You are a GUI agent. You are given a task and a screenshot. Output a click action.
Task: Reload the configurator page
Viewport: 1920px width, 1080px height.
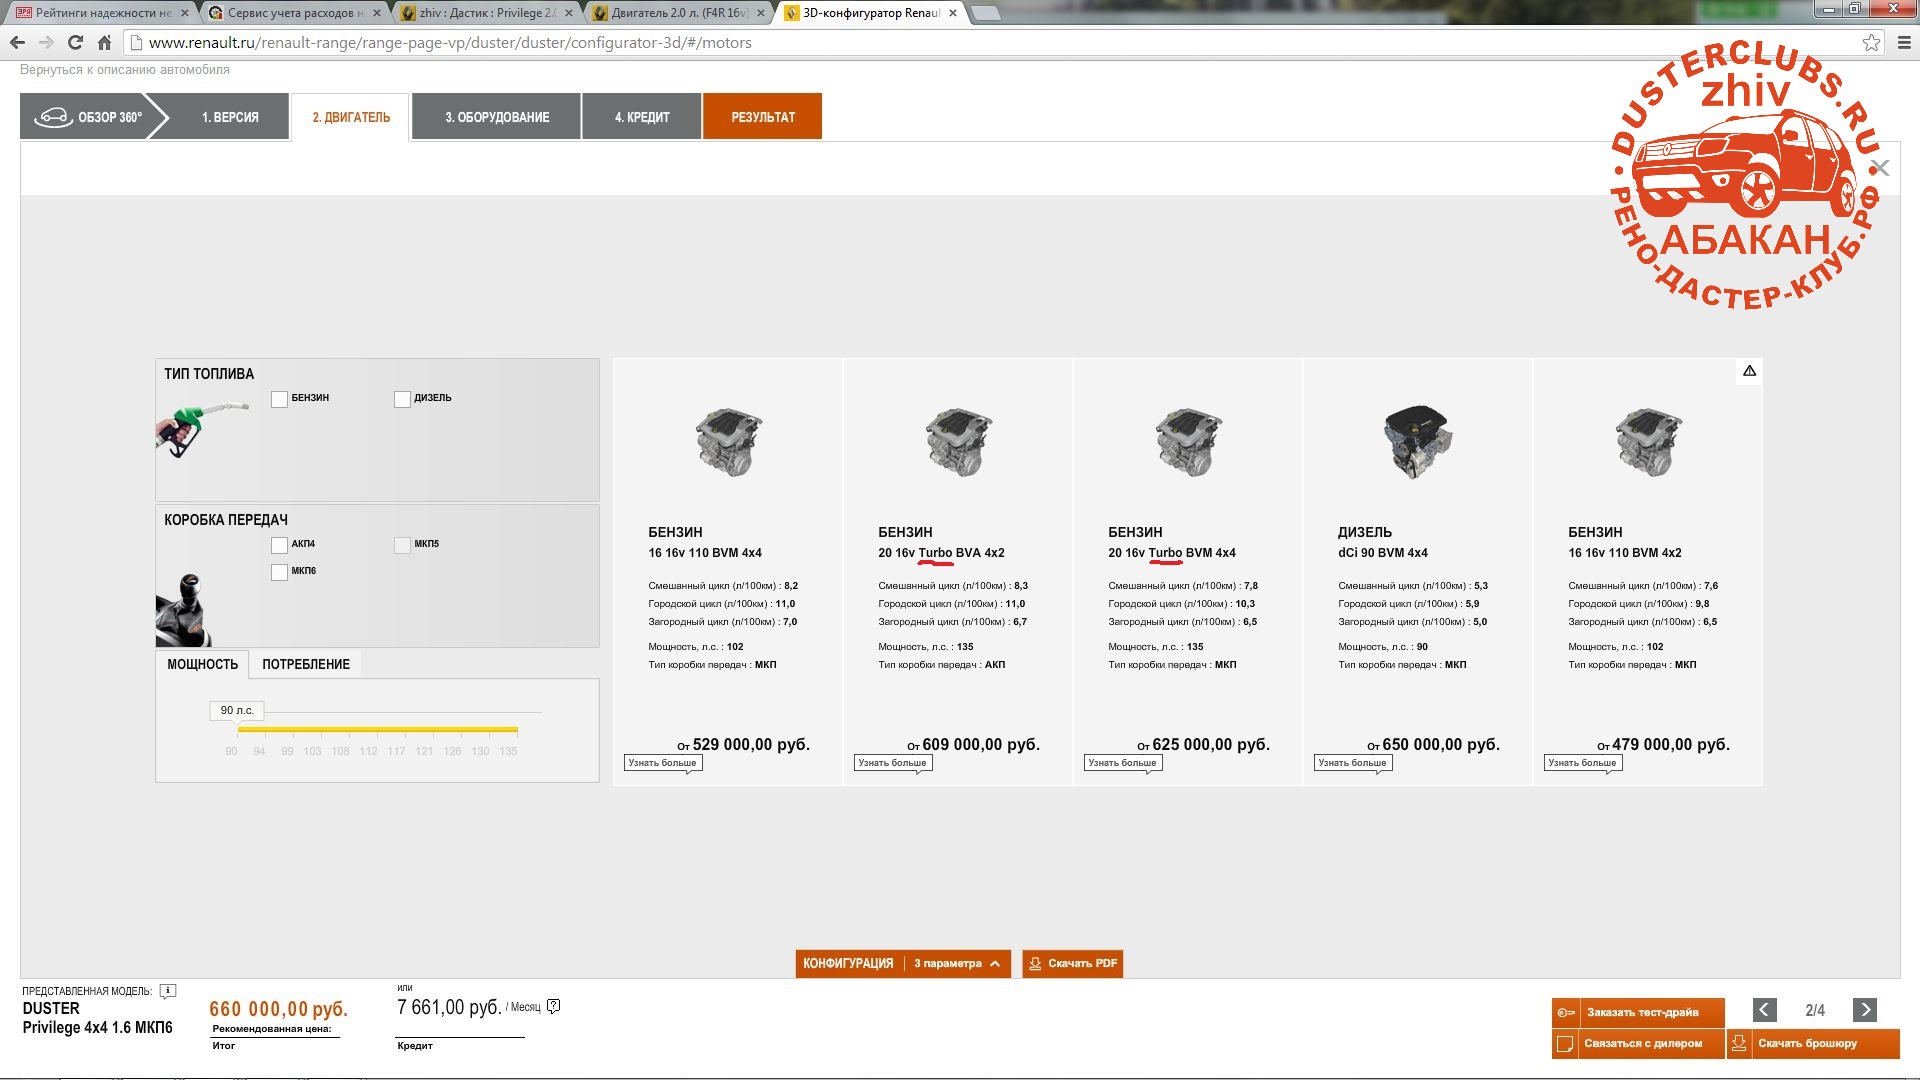coord(75,43)
